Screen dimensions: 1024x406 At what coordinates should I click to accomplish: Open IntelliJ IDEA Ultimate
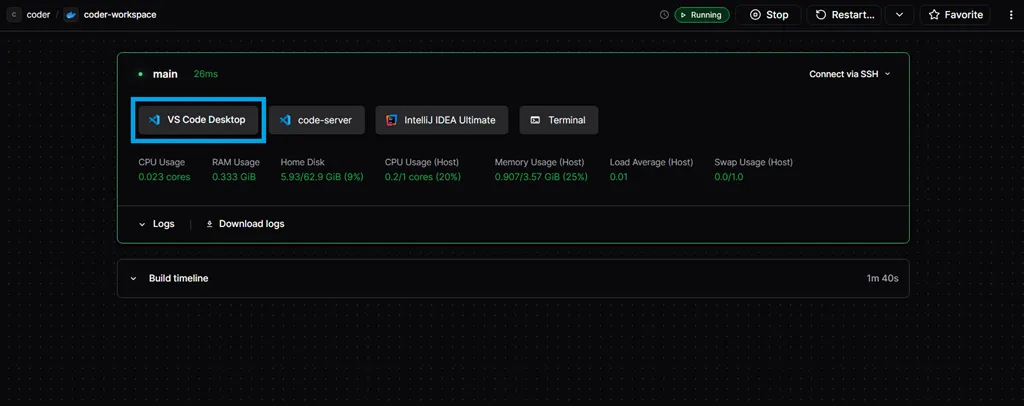441,120
